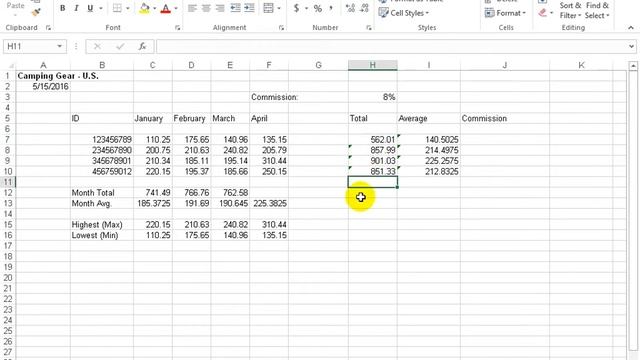
Task: Click Format Painter brush
Action: pyautogui.click(x=36, y=12)
